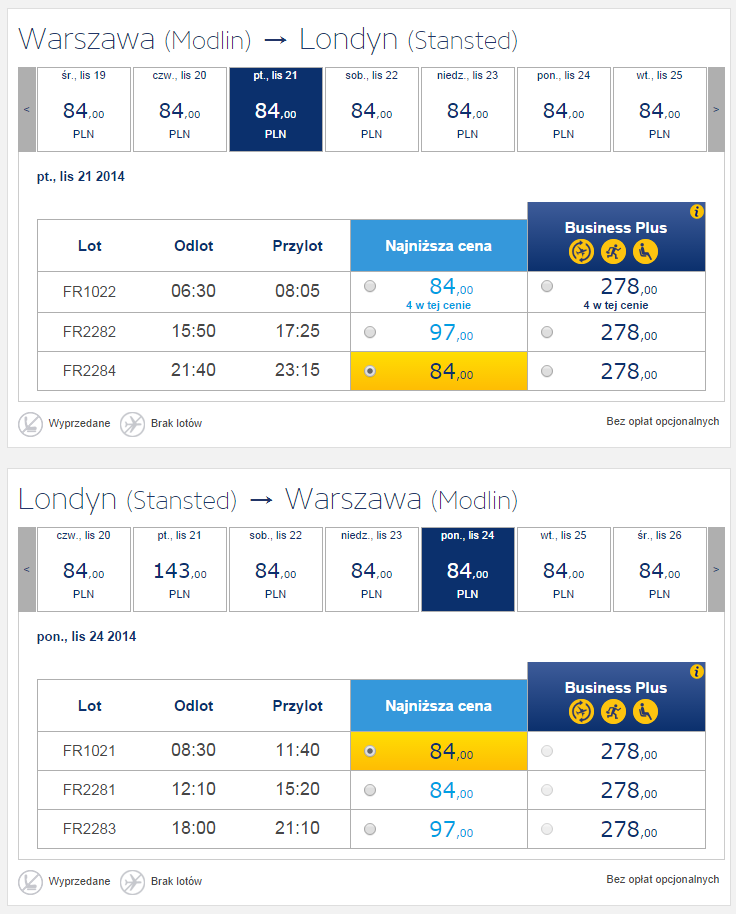
Task: Click info icon on outbound Business Plus header
Action: (x=696, y=212)
